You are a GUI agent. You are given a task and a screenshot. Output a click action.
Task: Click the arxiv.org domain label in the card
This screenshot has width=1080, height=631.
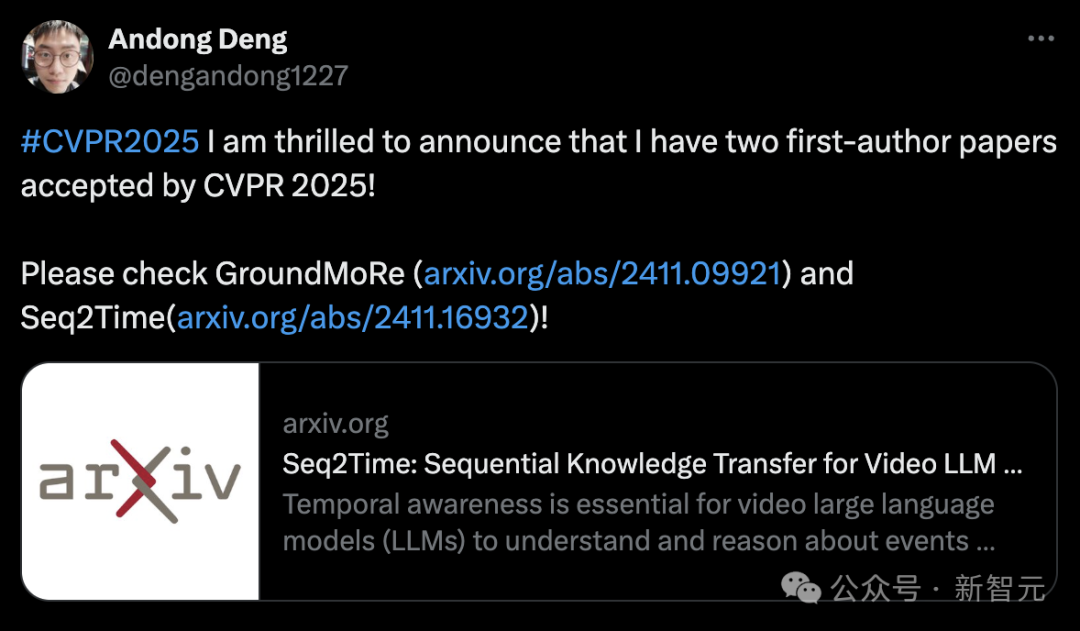point(335,424)
